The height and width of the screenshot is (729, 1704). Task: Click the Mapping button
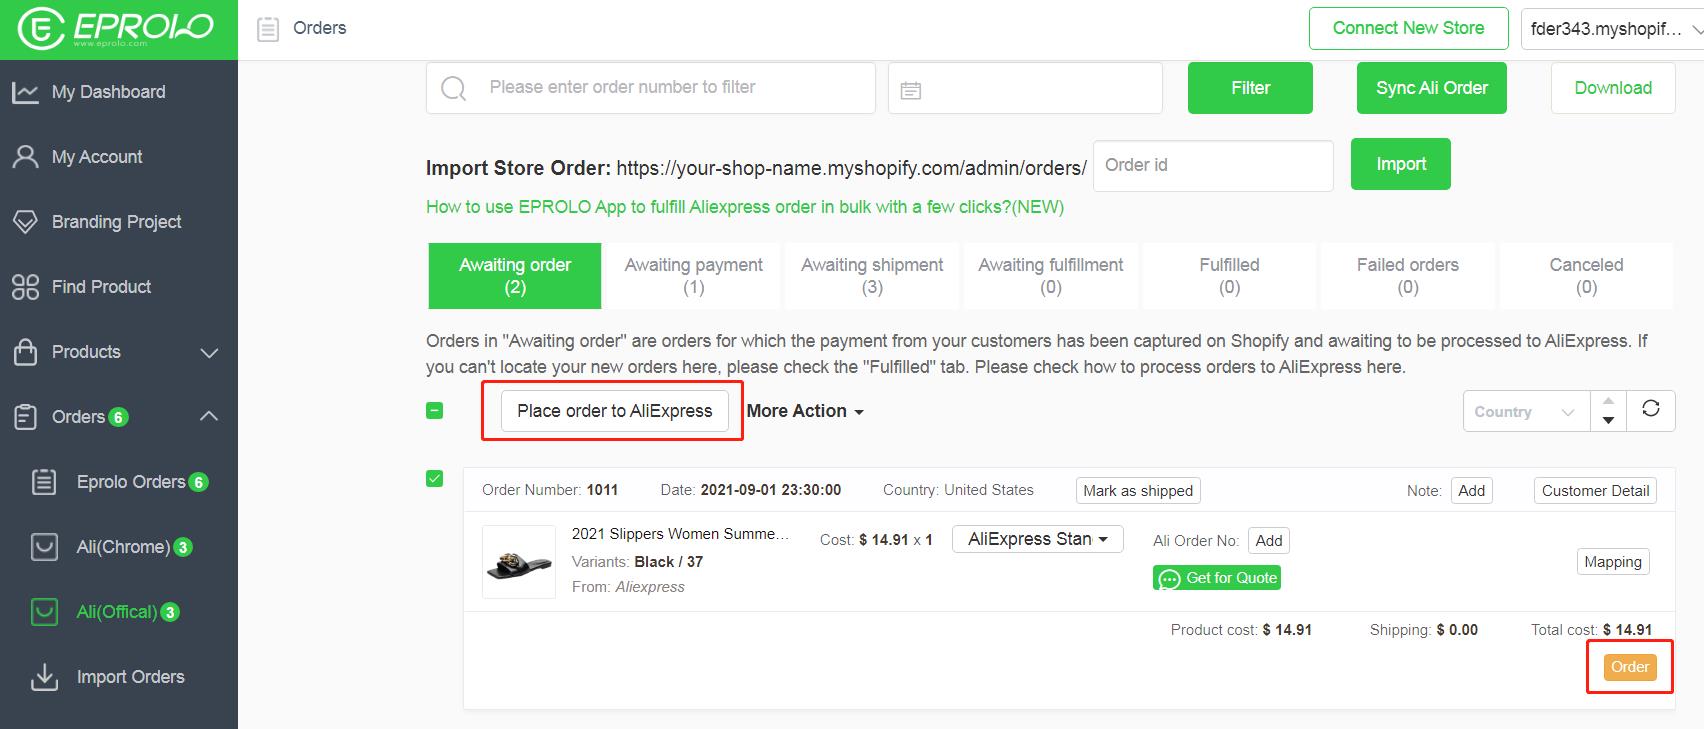[1613, 562]
